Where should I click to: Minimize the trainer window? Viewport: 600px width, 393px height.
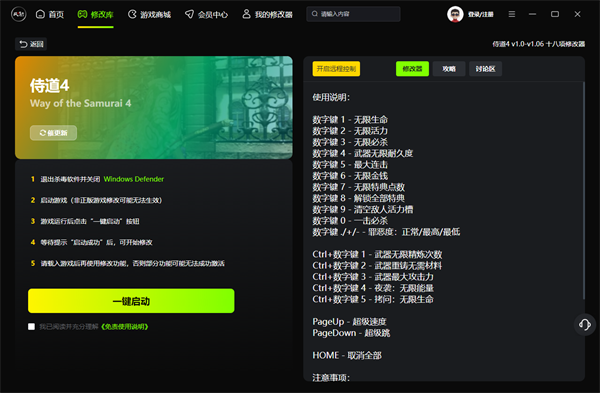[532, 14]
